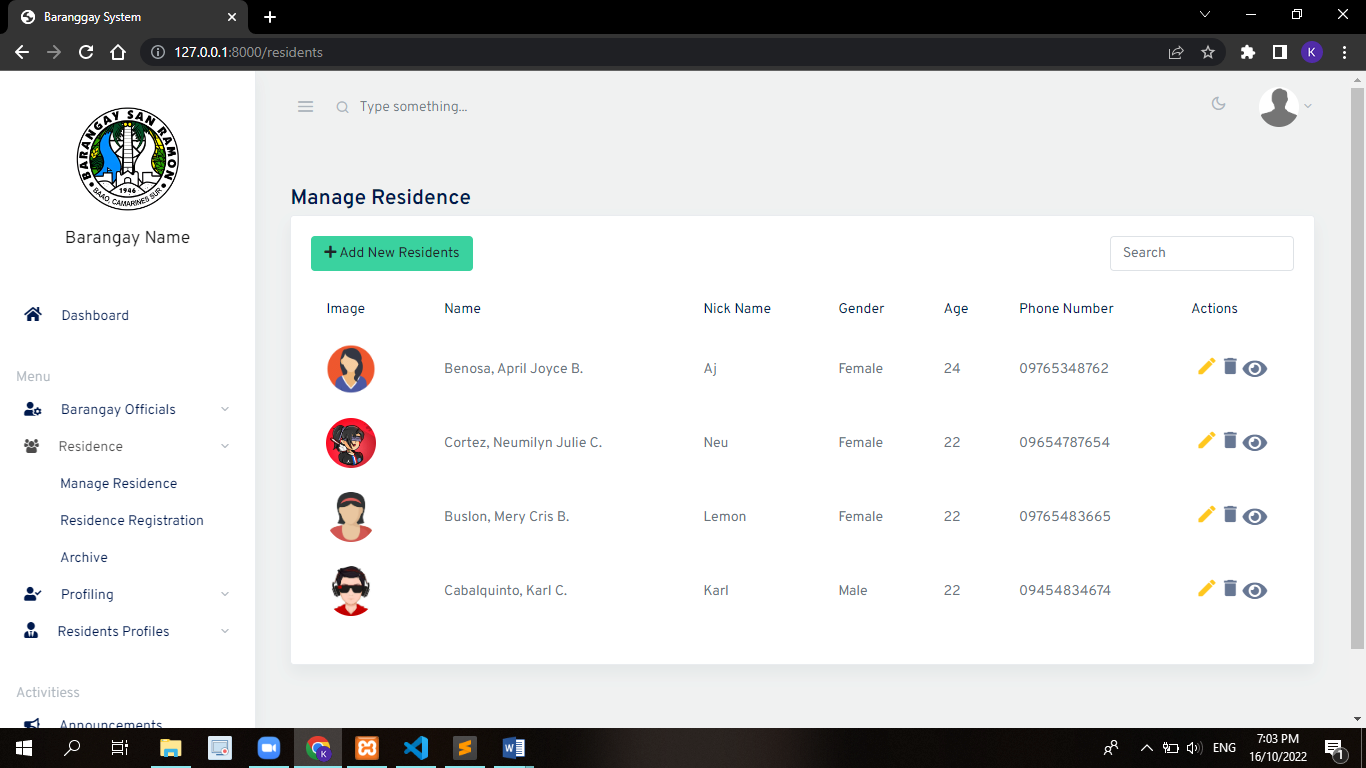Screen dimensions: 1366x768
Task: Click the search magnifier icon
Action: coord(342,106)
